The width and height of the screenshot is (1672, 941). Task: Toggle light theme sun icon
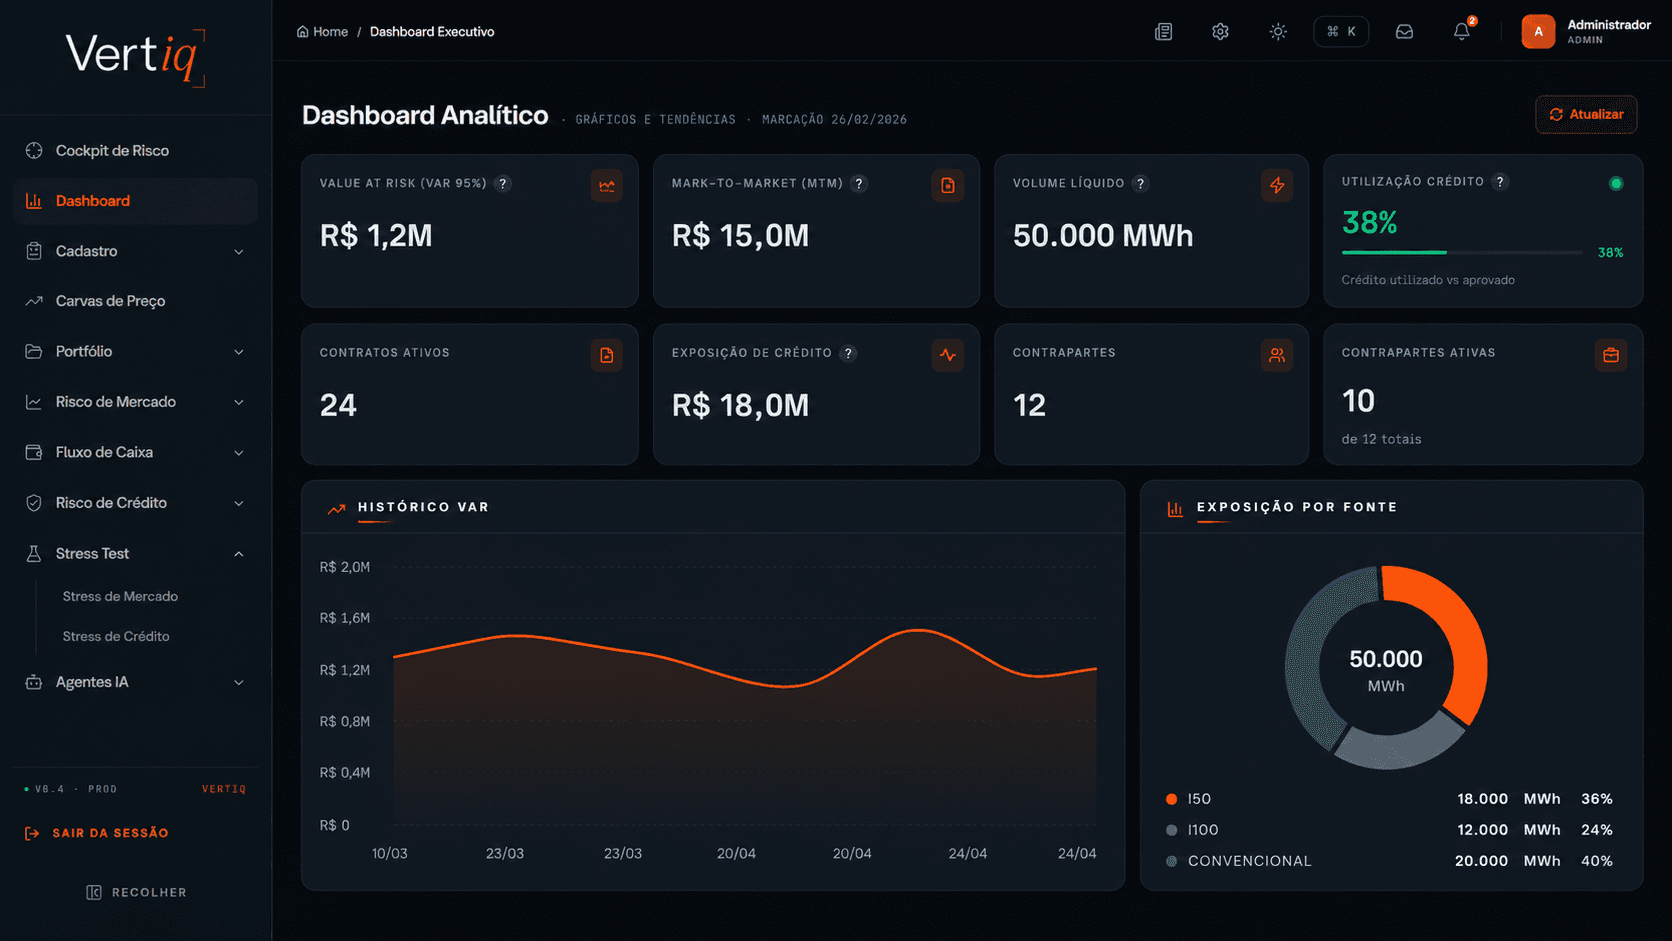tap(1278, 32)
